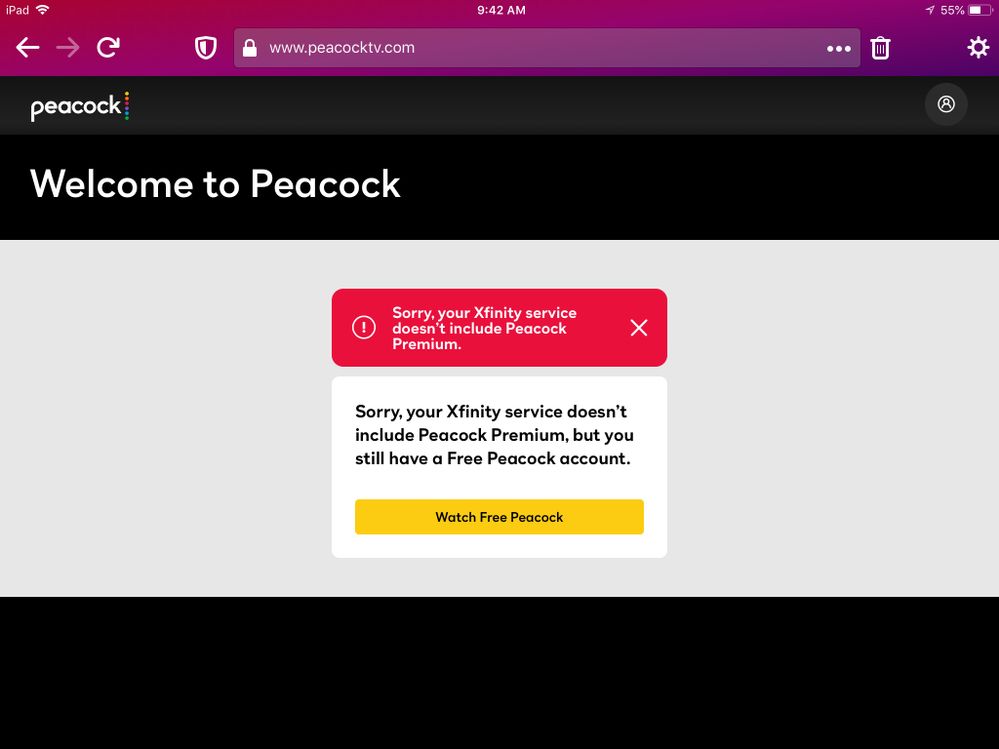999x749 pixels.
Task: Click the forward navigation arrow
Action: point(68,47)
